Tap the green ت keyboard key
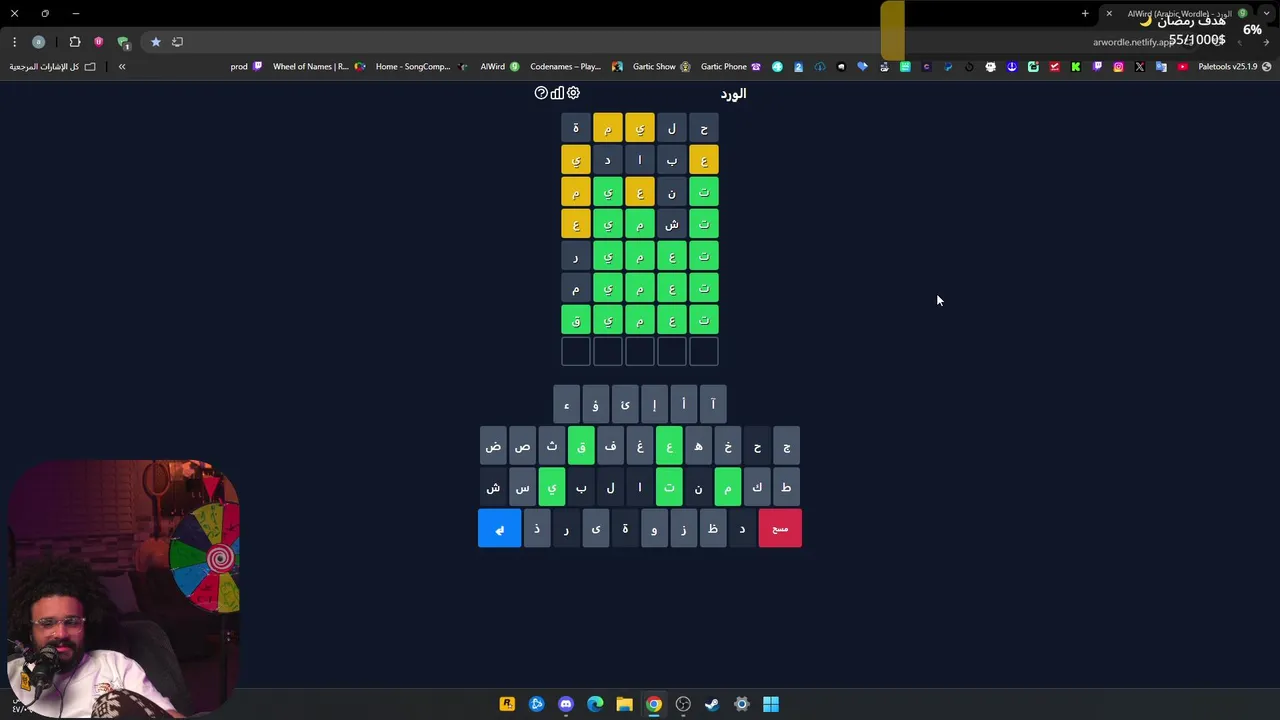This screenshot has height=720, width=1280. point(669,487)
